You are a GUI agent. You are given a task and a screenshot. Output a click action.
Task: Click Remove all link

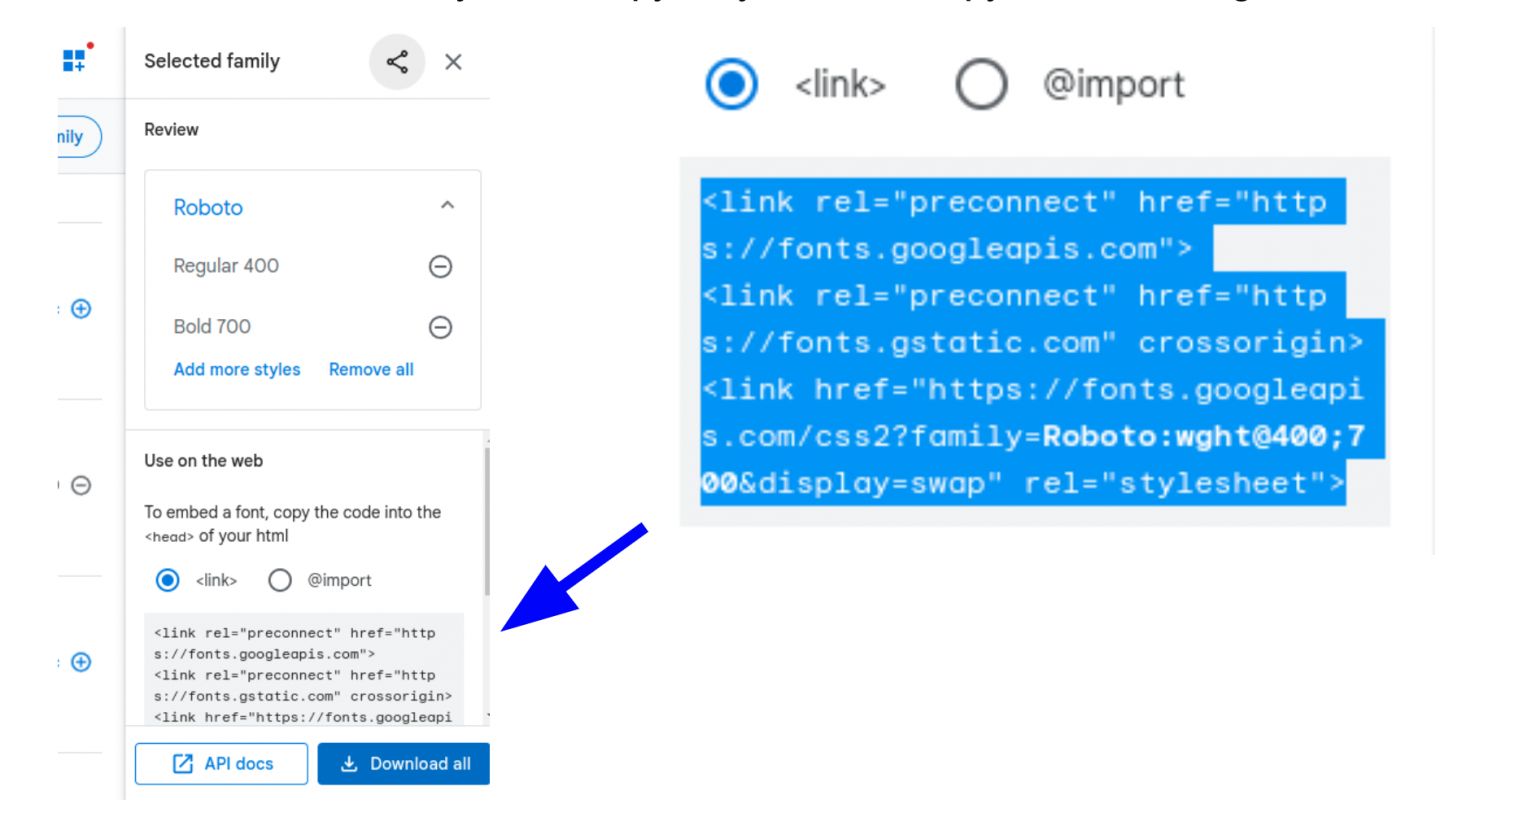click(x=371, y=369)
